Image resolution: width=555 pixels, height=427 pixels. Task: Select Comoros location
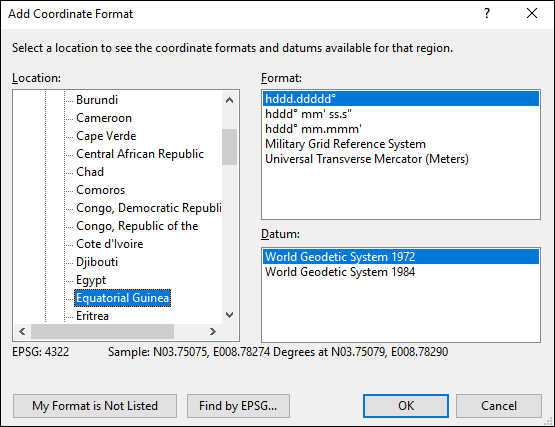(101, 190)
